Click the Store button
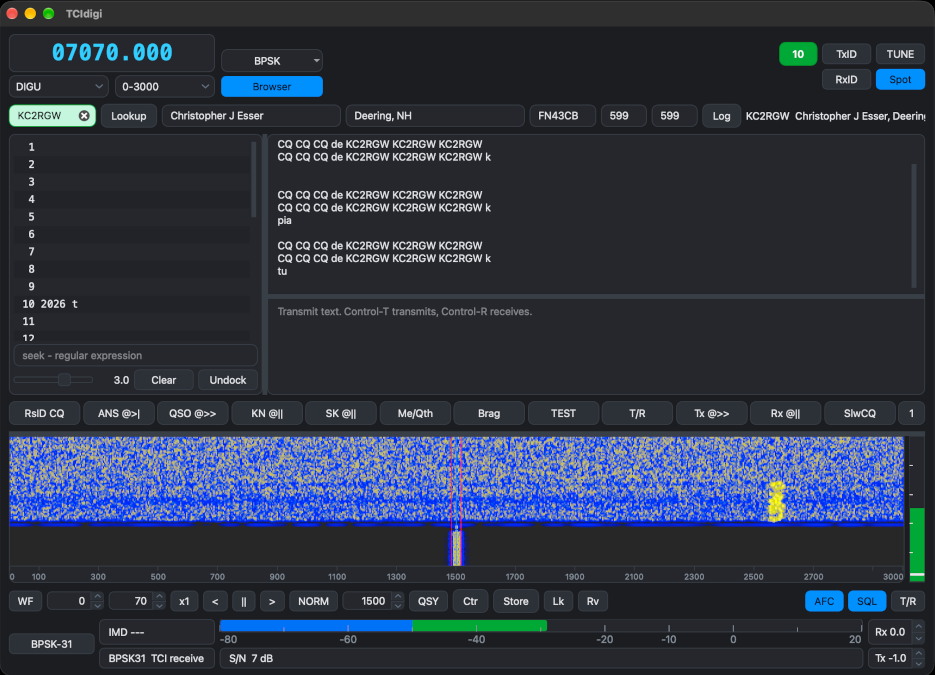The width and height of the screenshot is (935, 675). [x=516, y=601]
